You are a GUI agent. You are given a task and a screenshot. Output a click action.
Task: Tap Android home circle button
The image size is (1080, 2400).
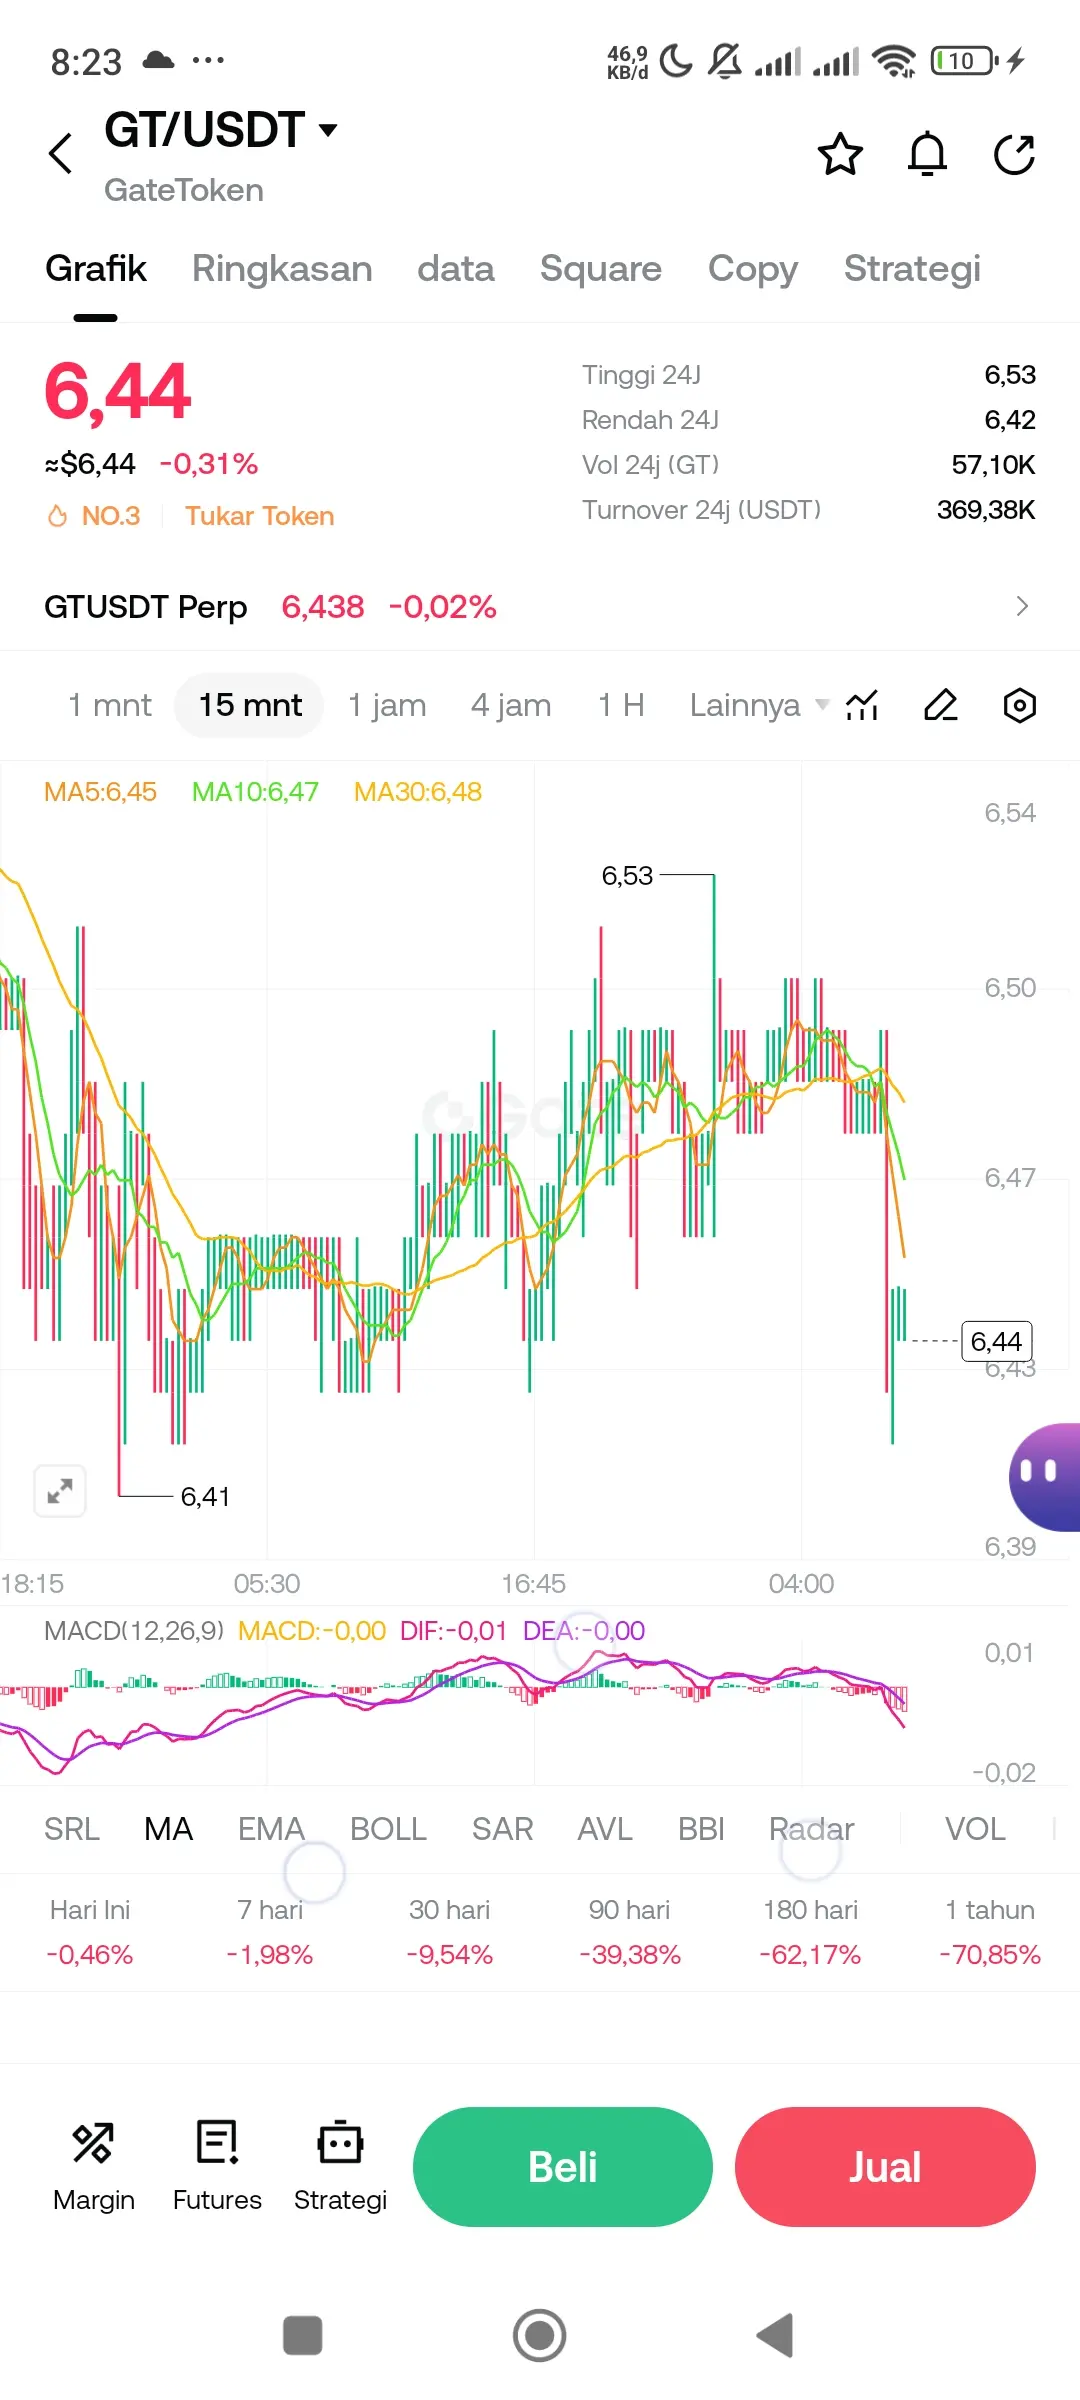click(x=540, y=2335)
